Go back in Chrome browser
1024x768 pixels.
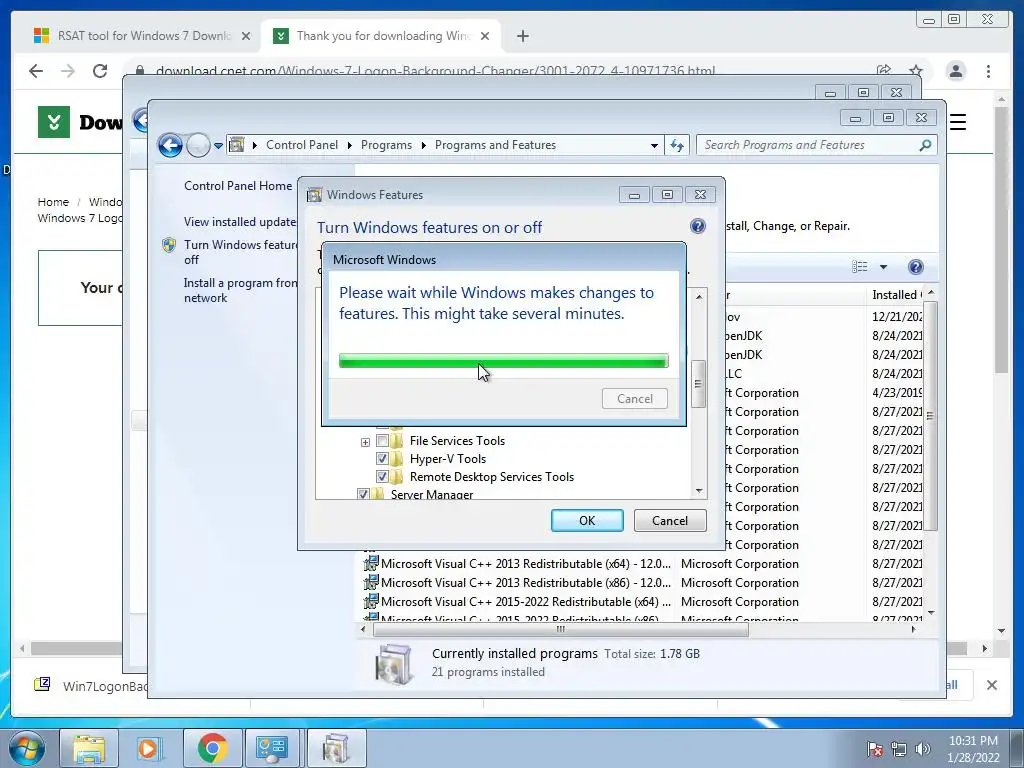coord(36,71)
